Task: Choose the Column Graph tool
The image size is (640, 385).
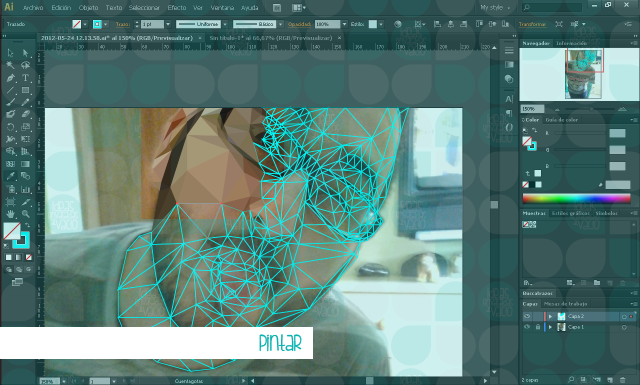Action: [x=25, y=189]
